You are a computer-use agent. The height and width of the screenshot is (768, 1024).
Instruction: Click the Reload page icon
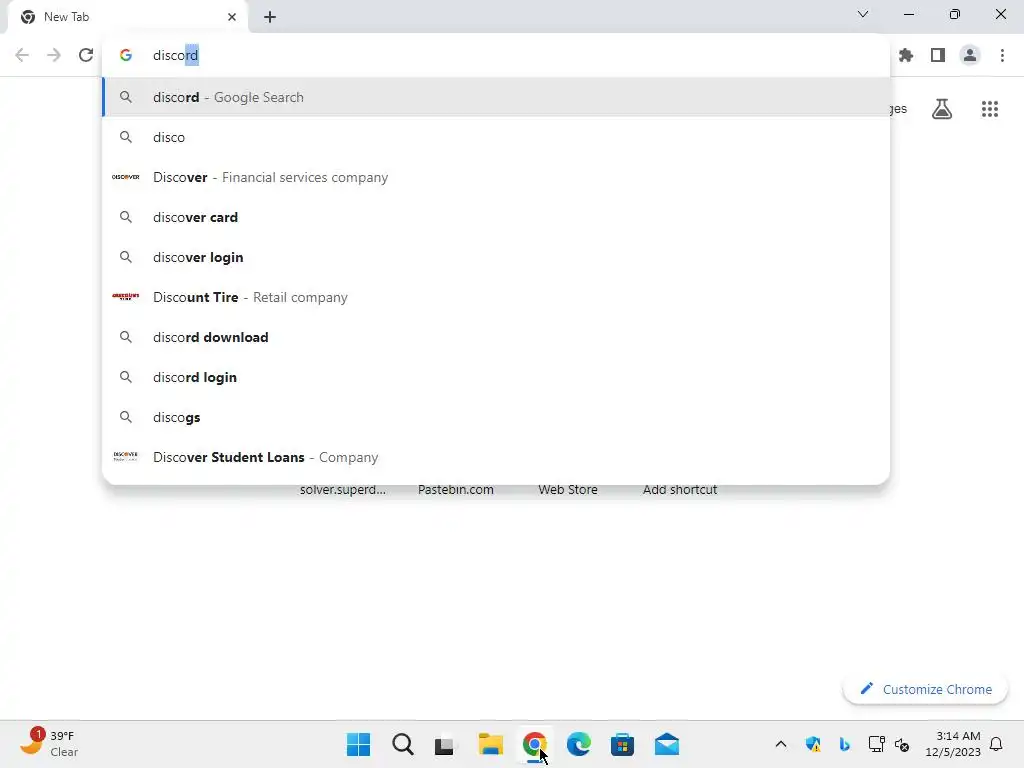pyautogui.click(x=86, y=55)
